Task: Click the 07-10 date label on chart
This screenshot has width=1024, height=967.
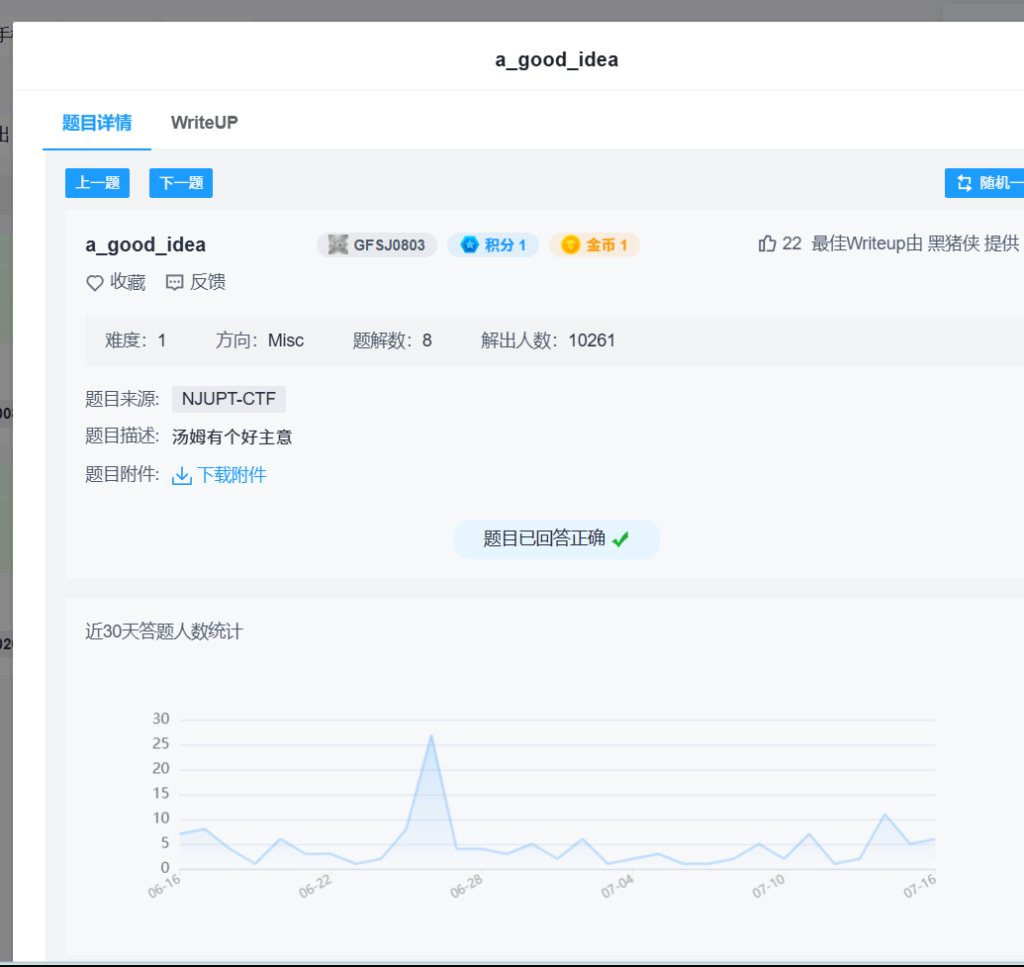Action: (x=769, y=886)
